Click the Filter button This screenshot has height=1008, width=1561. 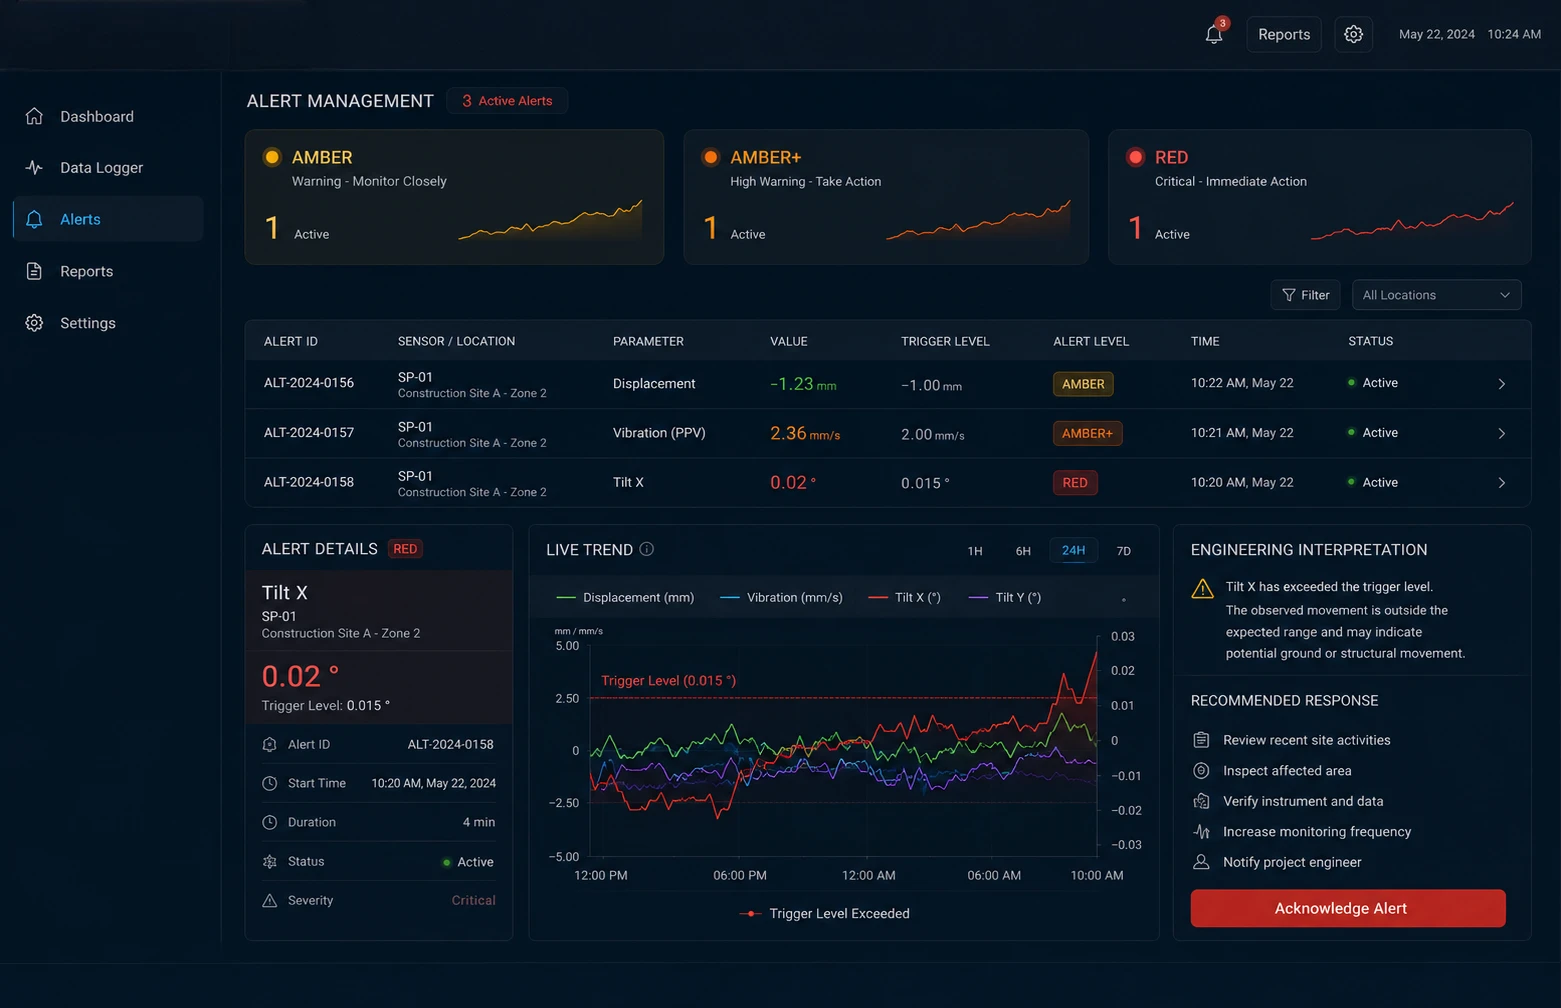pos(1305,295)
